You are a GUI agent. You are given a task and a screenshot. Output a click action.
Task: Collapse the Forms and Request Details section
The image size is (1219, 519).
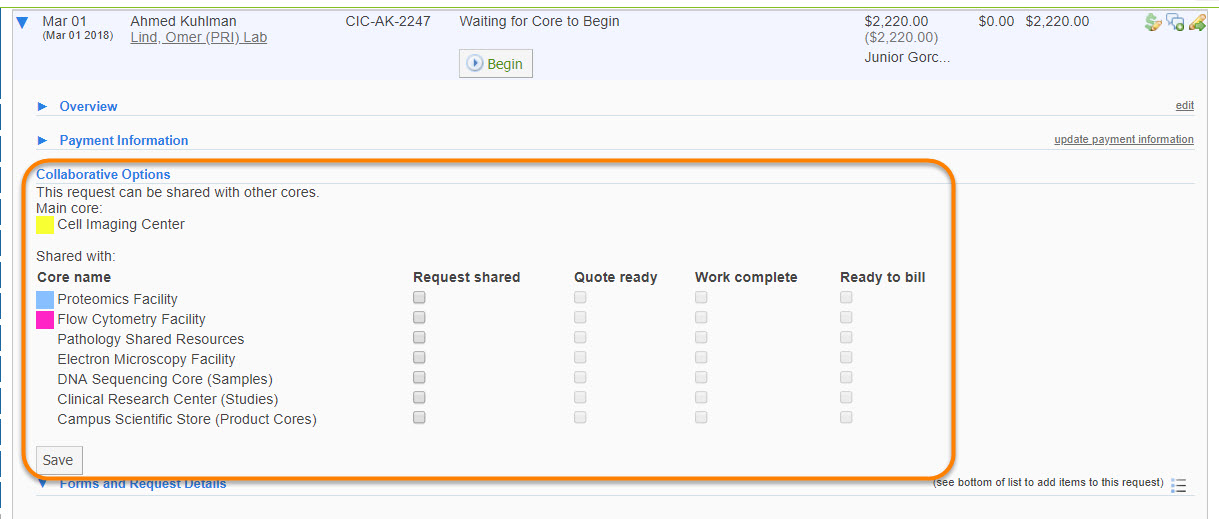(x=42, y=484)
